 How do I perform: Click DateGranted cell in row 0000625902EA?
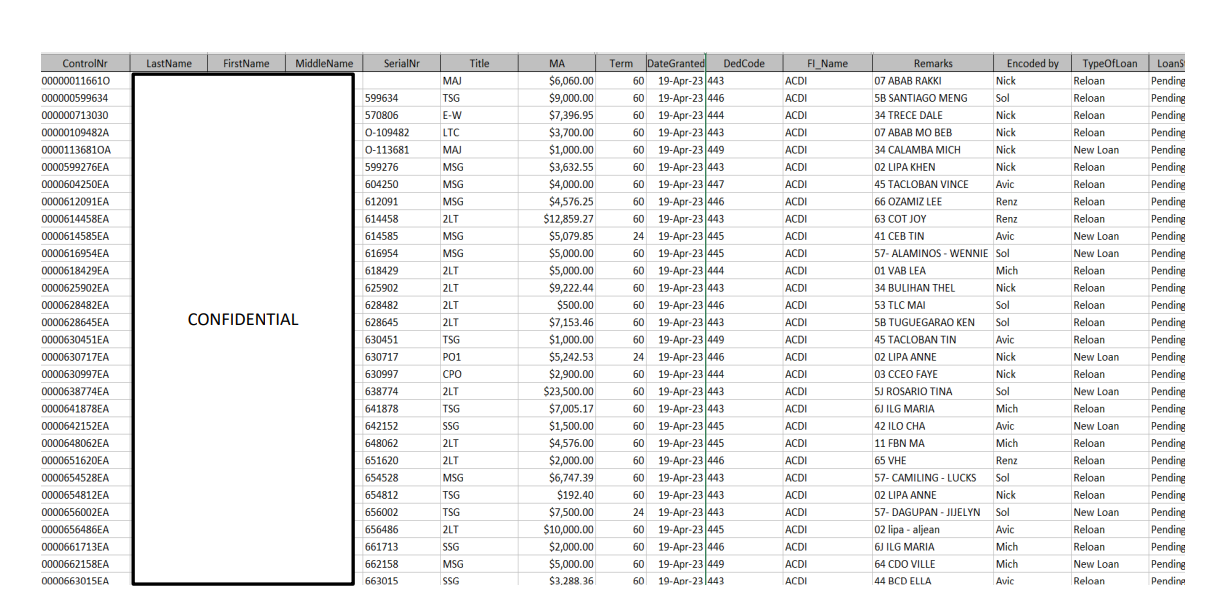tap(676, 288)
